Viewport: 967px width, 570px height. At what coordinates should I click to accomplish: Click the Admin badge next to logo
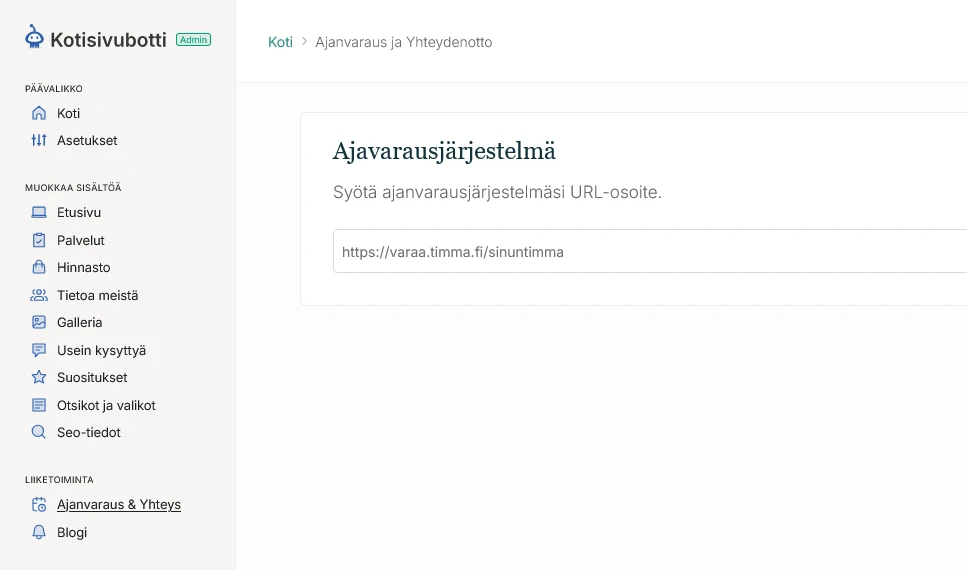click(194, 39)
